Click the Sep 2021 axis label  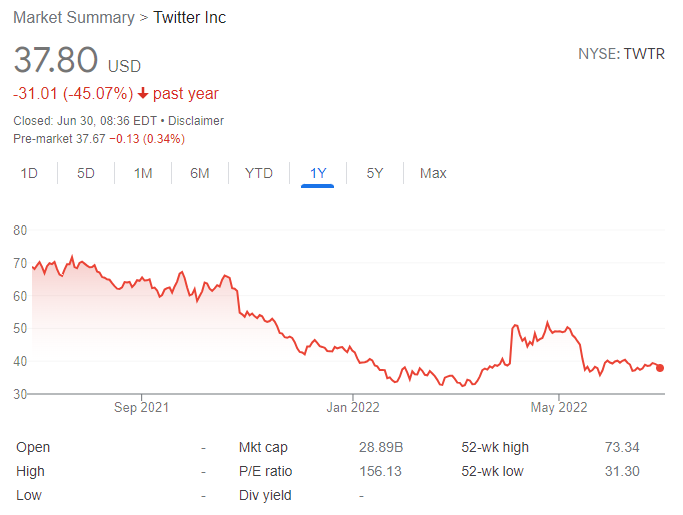[141, 407]
